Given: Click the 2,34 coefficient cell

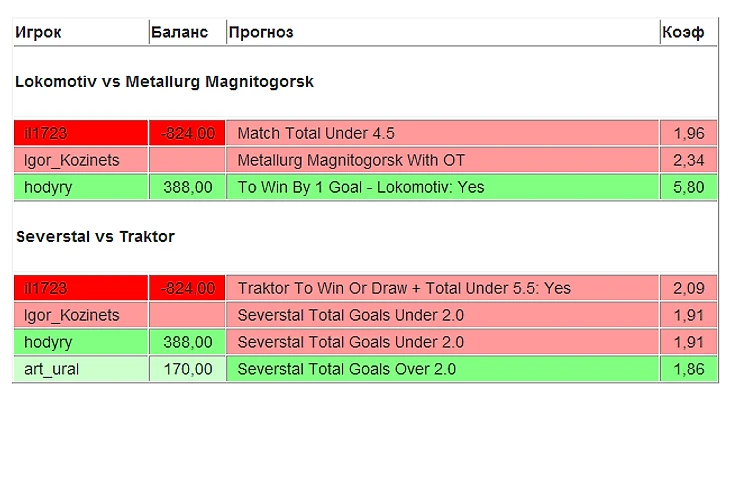Looking at the screenshot, I should (x=688, y=160).
